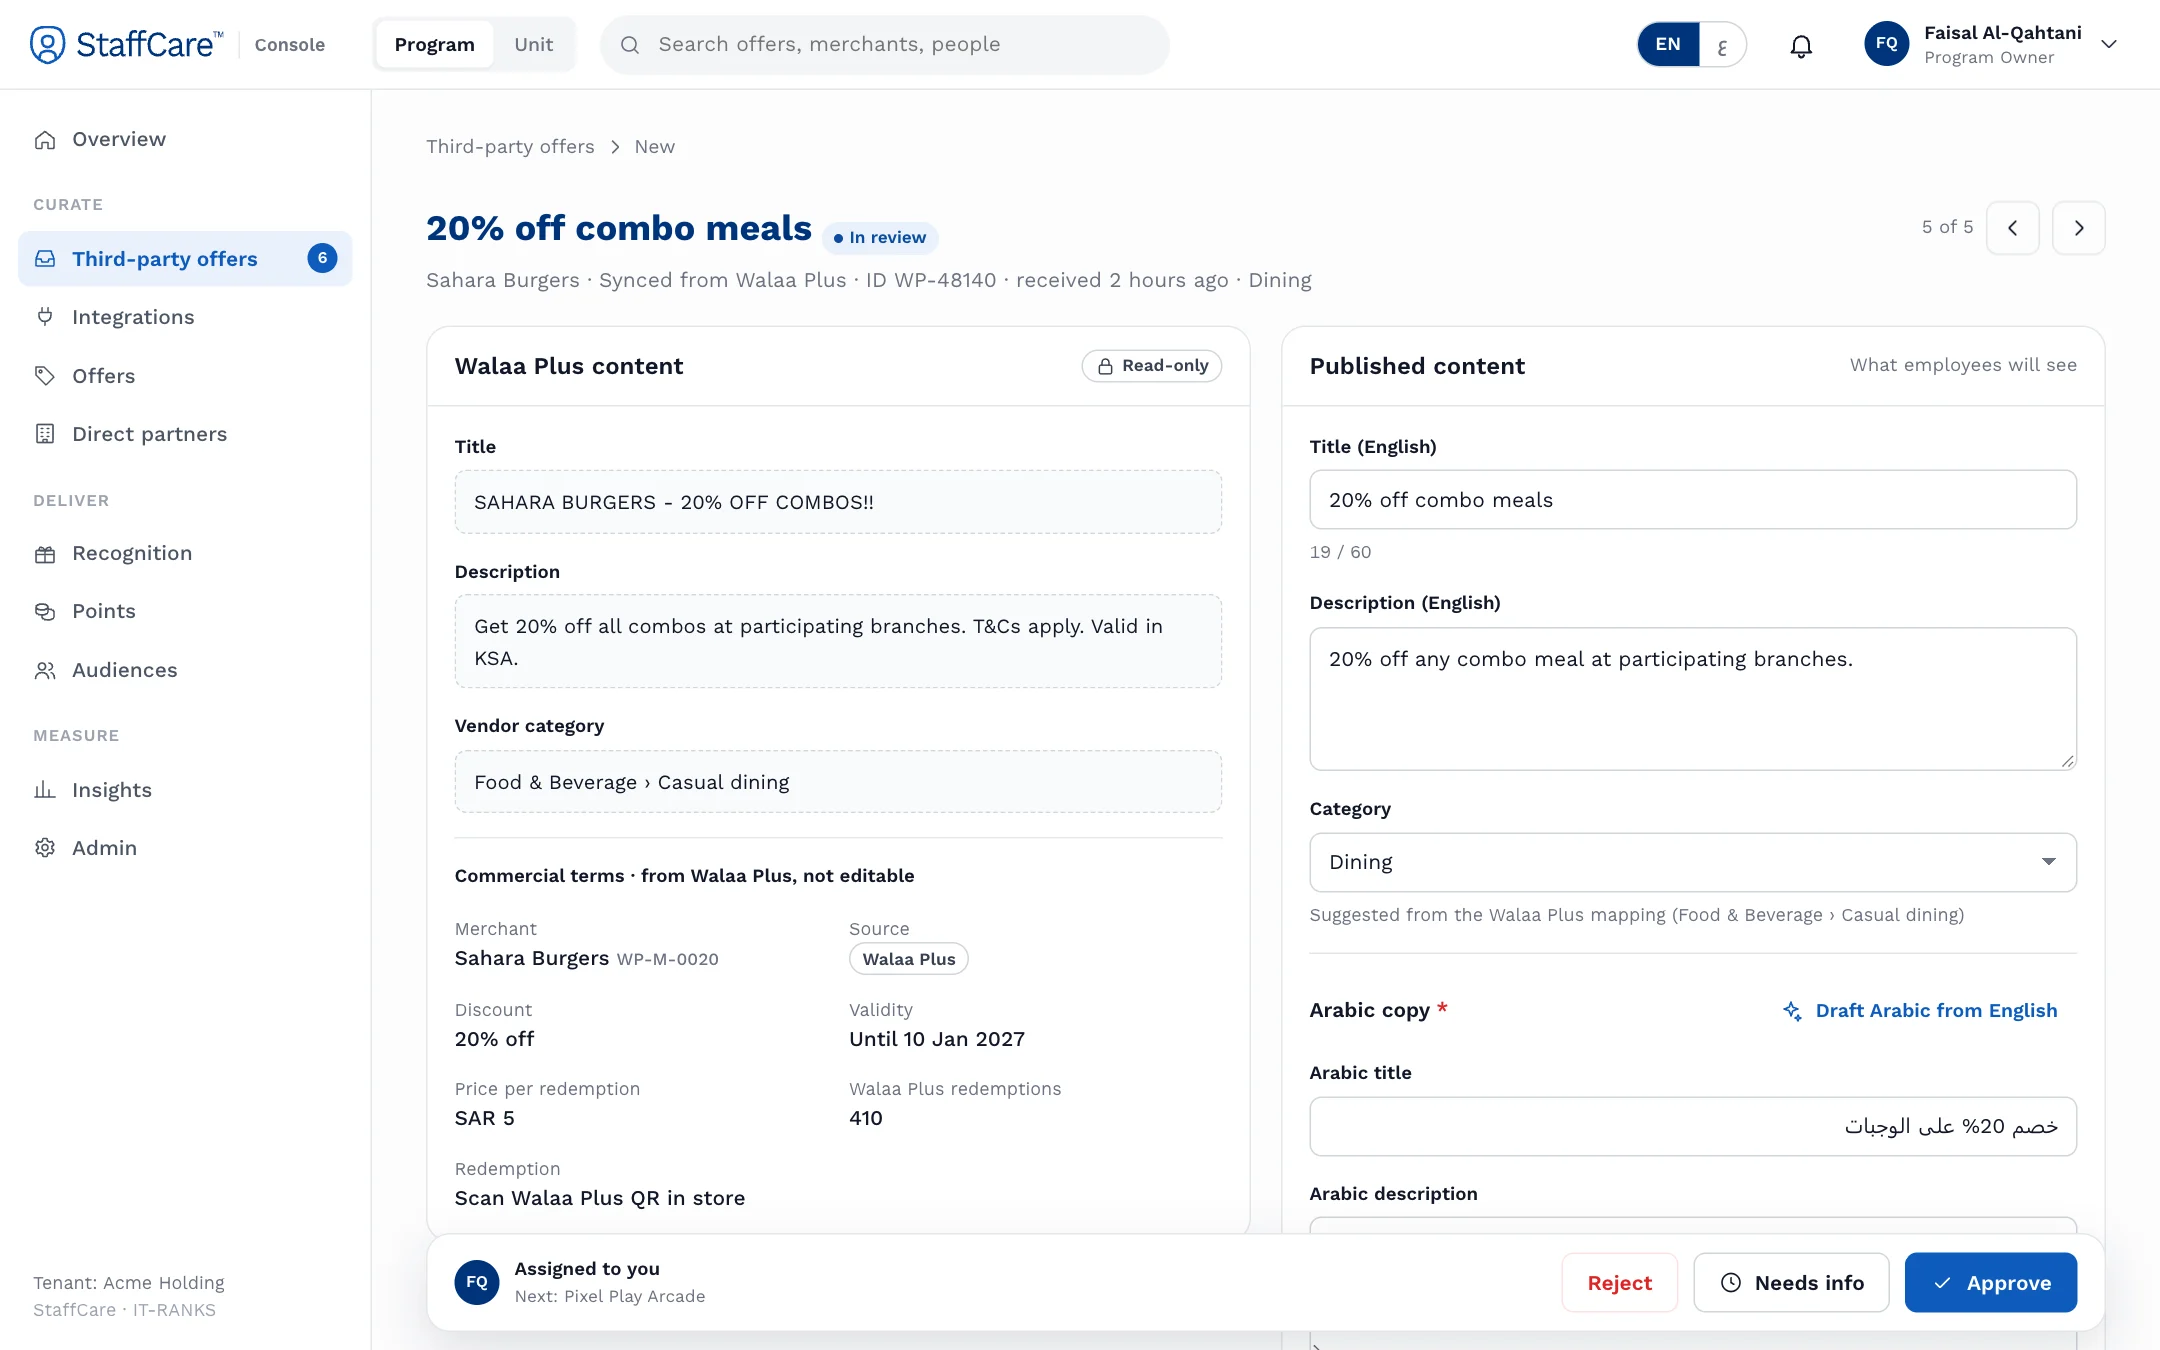This screenshot has height=1350, width=2160.
Task: Open Third-party offers in sidebar
Action: pyautogui.click(x=185, y=259)
